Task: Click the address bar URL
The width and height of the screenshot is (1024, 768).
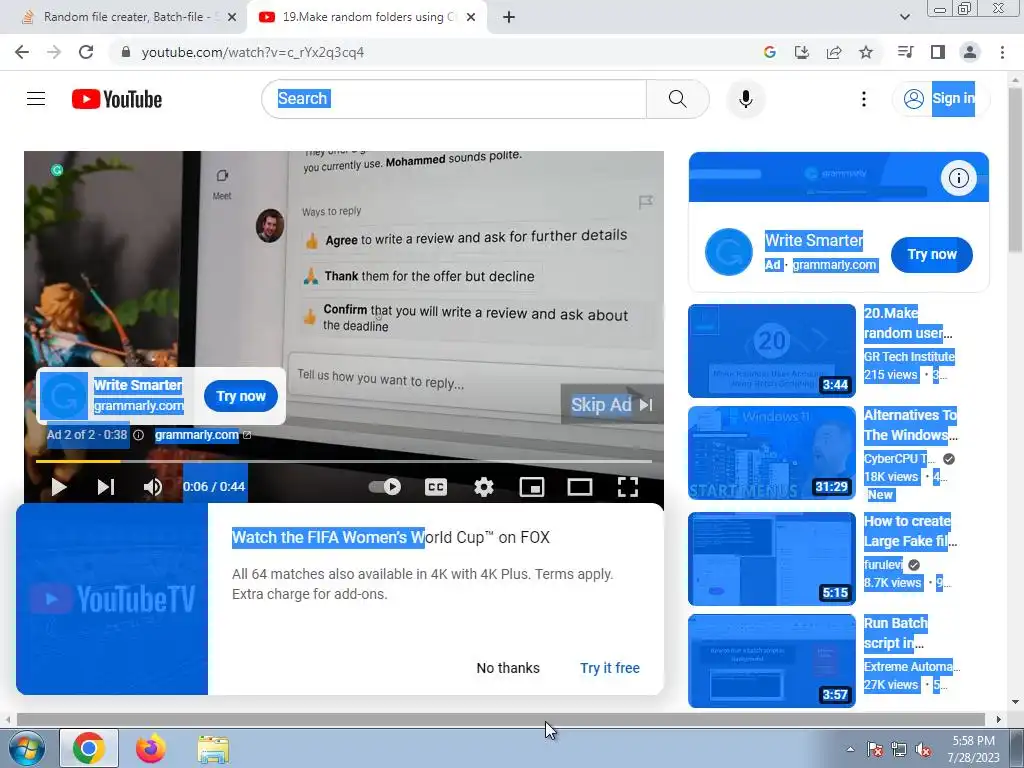Action: pyautogui.click(x=253, y=52)
